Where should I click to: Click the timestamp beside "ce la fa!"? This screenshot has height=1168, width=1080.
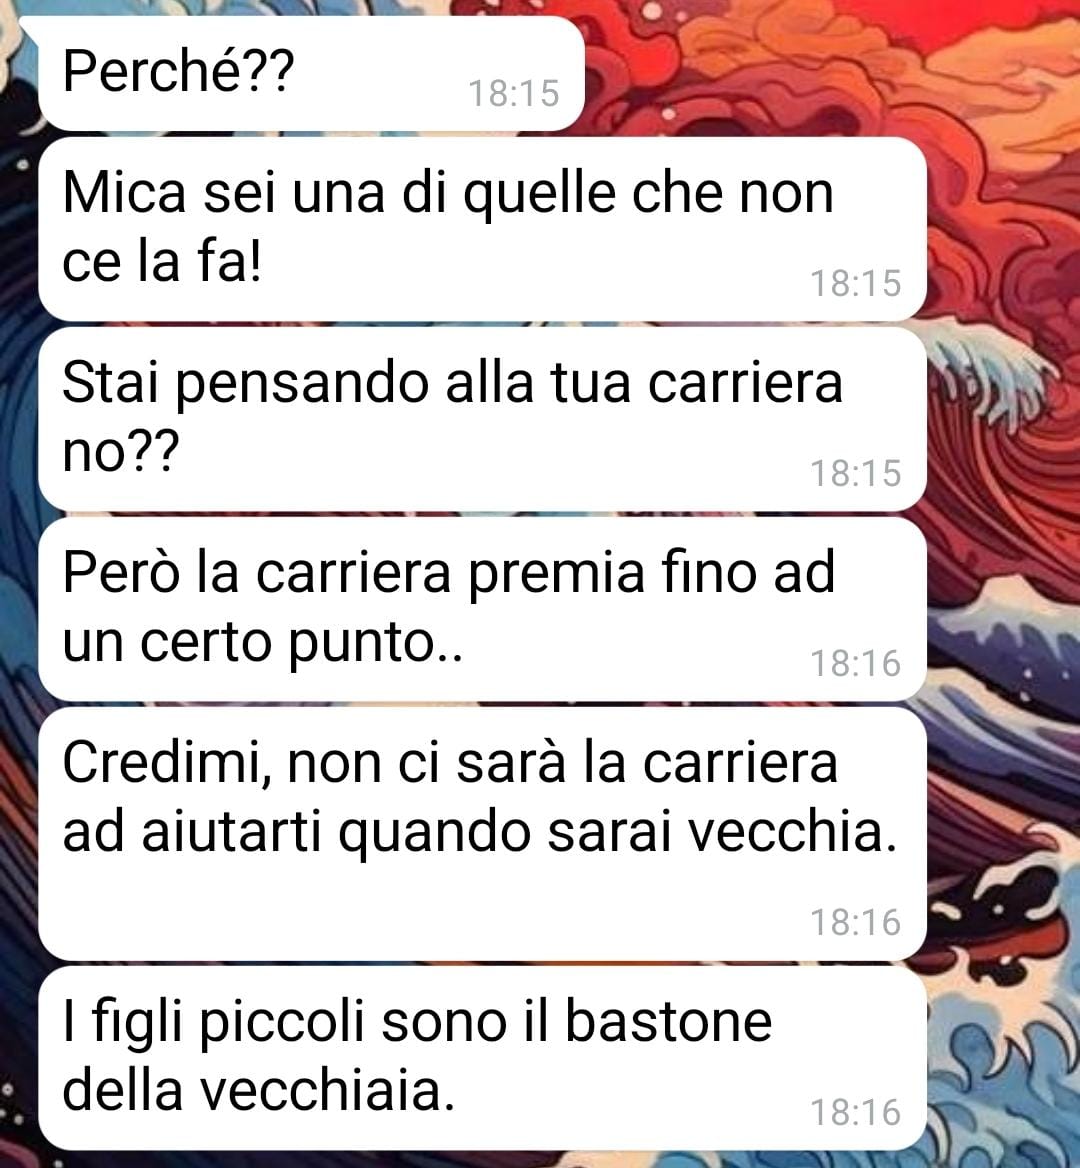click(x=856, y=284)
